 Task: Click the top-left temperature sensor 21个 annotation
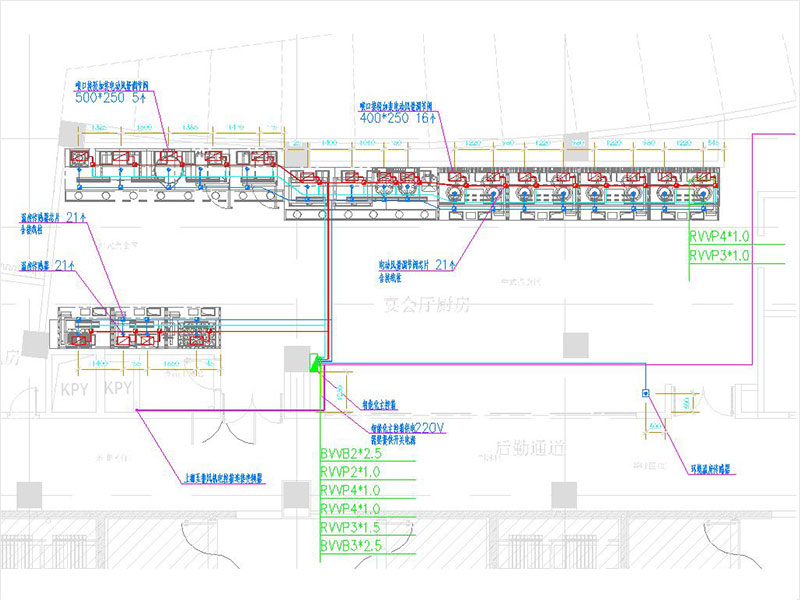pyautogui.click(x=50, y=218)
